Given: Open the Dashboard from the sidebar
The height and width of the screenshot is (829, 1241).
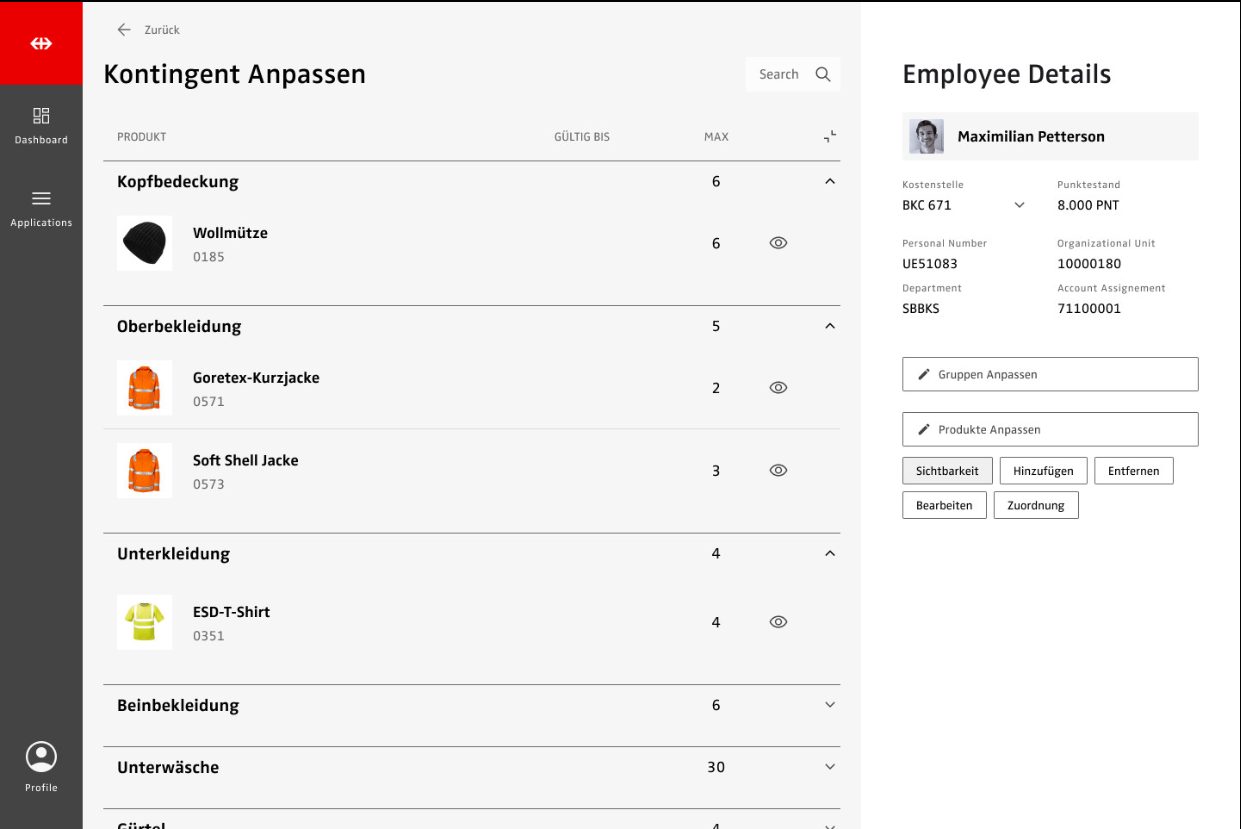Looking at the screenshot, I should click(x=41, y=125).
